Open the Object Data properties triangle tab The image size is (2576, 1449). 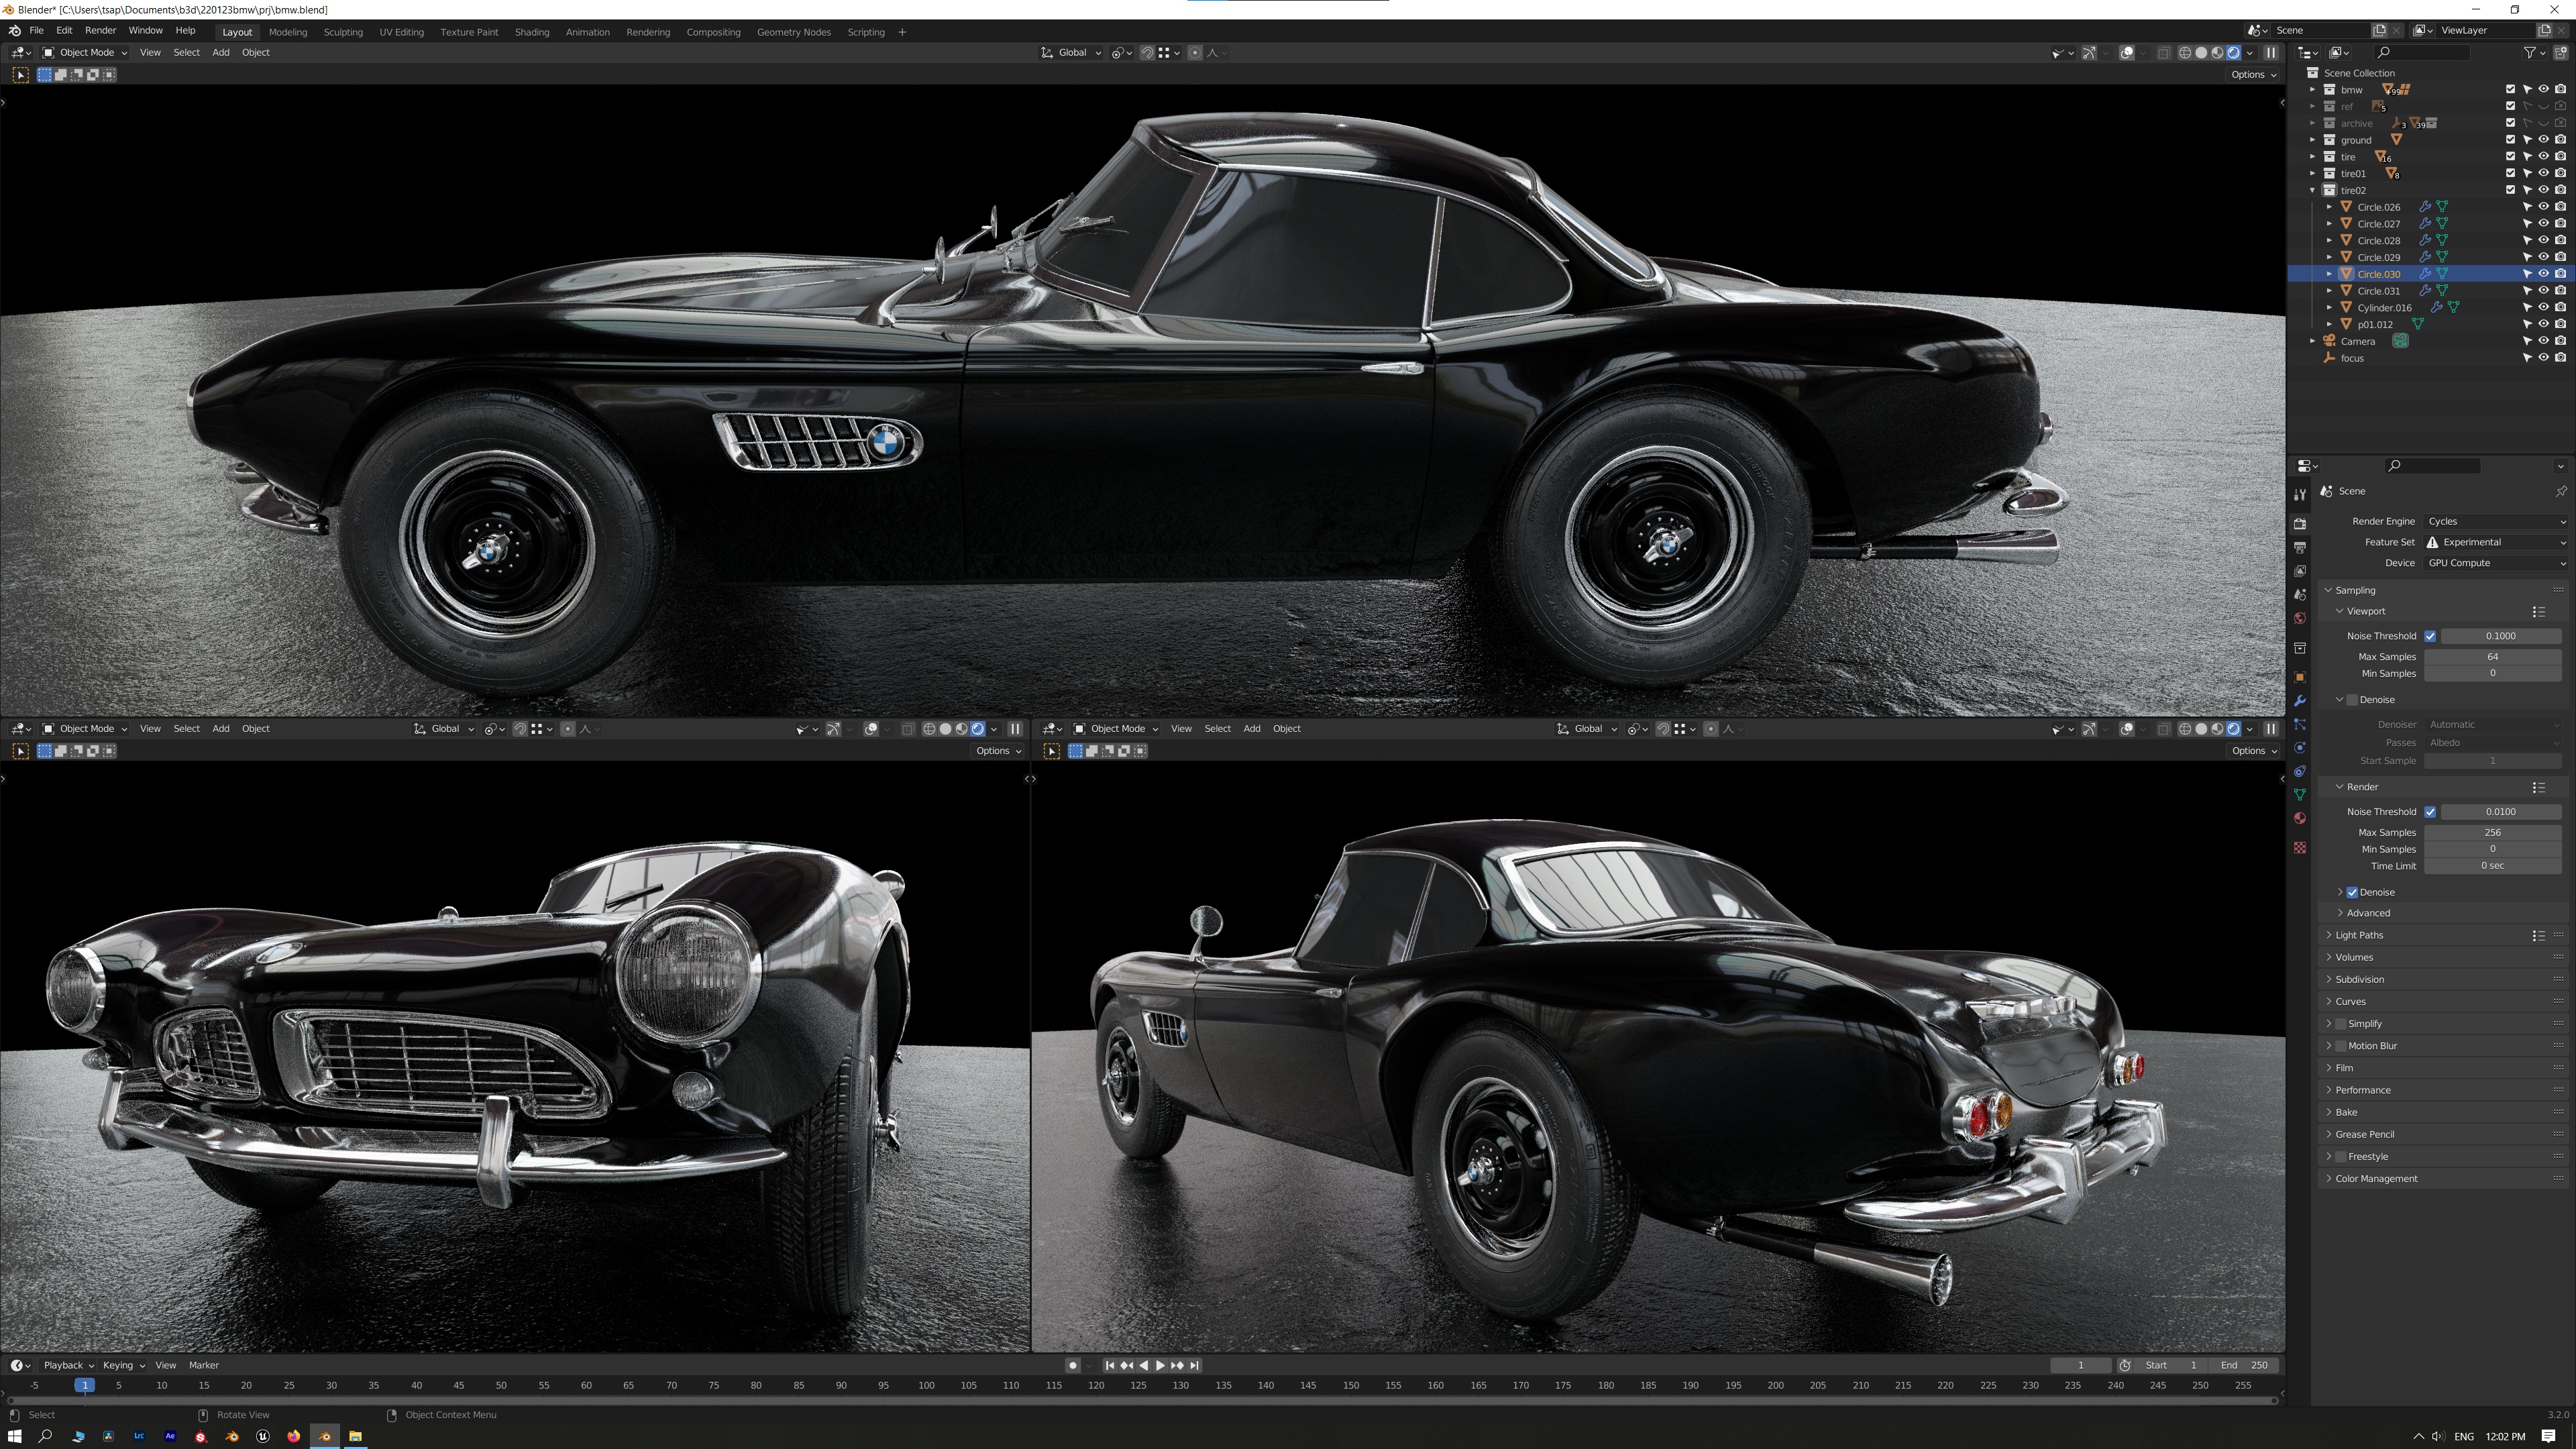coord(2300,795)
